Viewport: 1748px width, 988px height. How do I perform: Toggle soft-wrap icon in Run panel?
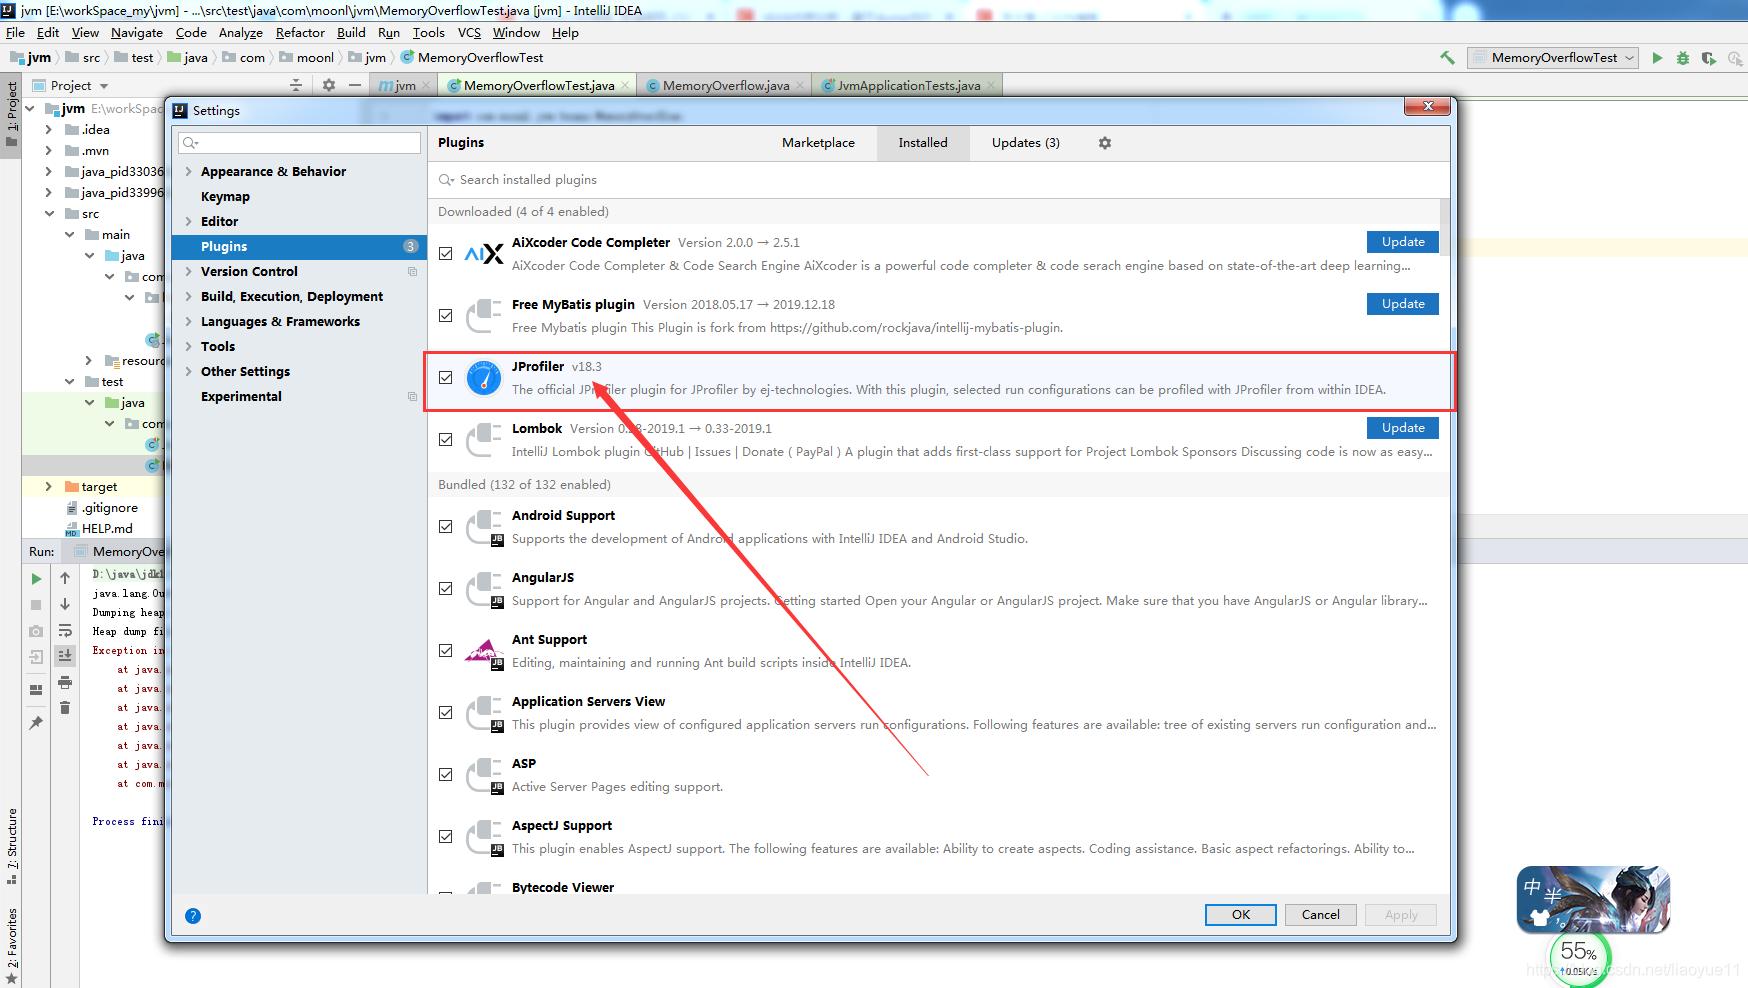pyautogui.click(x=65, y=630)
